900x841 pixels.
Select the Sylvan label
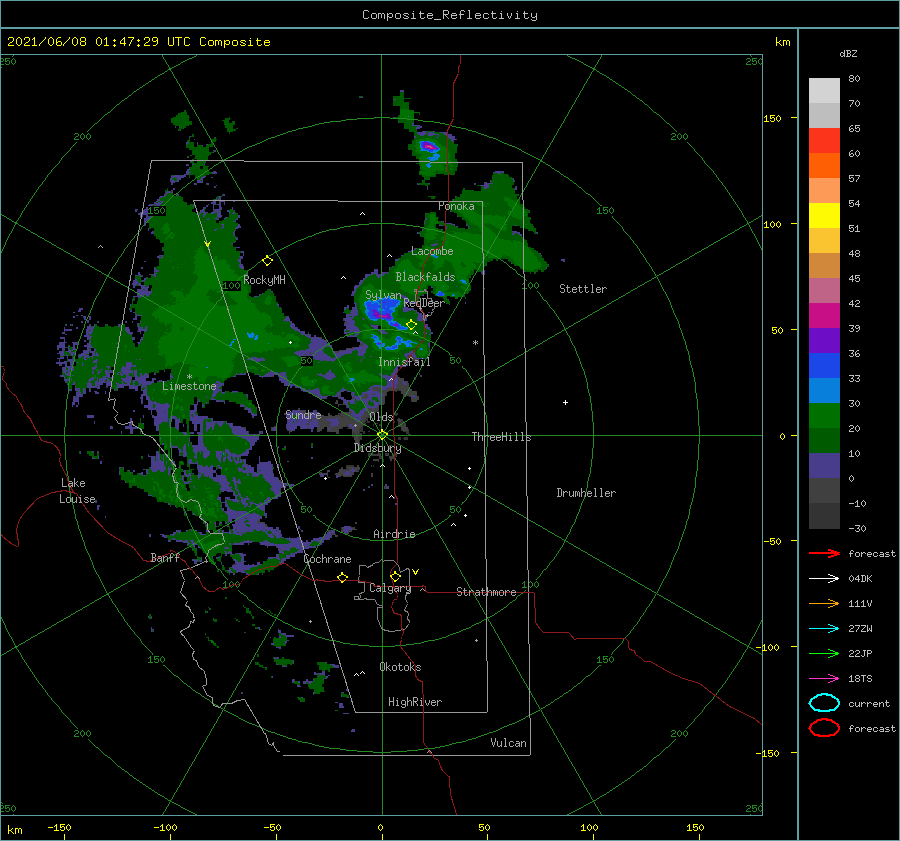point(383,295)
